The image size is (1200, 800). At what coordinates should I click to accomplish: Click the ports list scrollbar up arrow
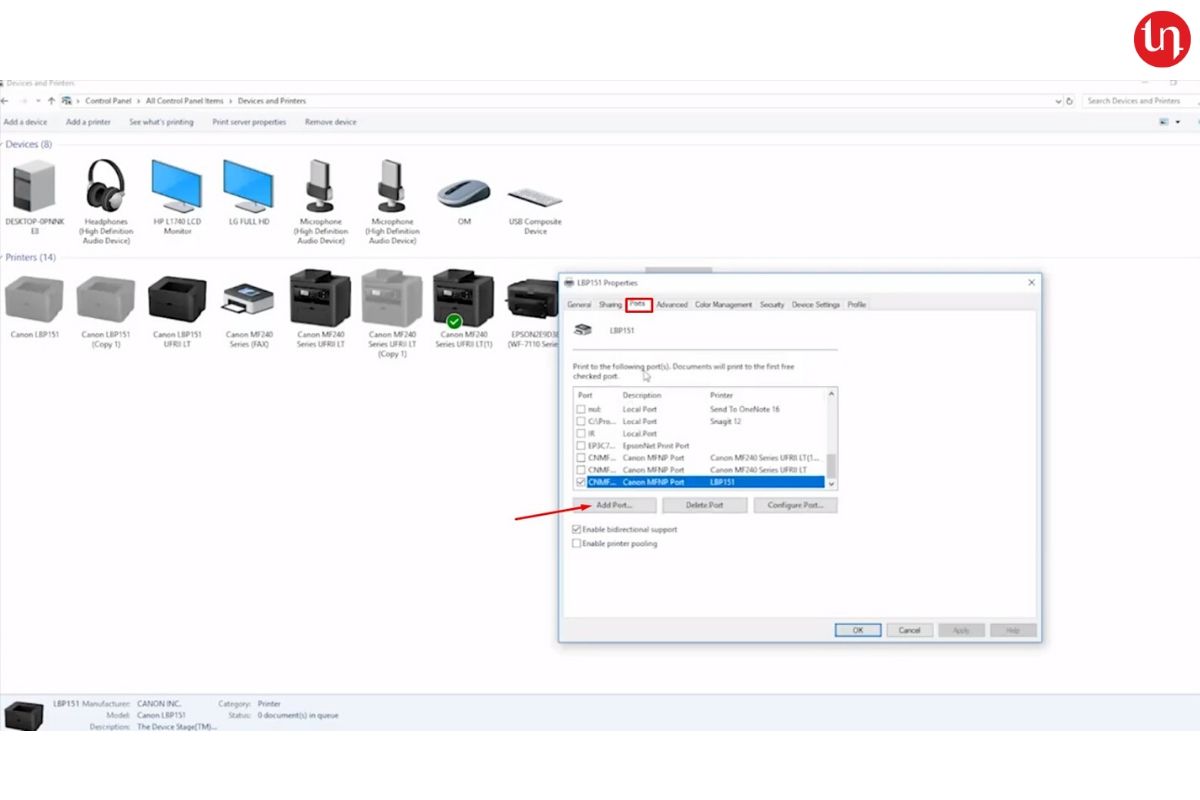[832, 394]
